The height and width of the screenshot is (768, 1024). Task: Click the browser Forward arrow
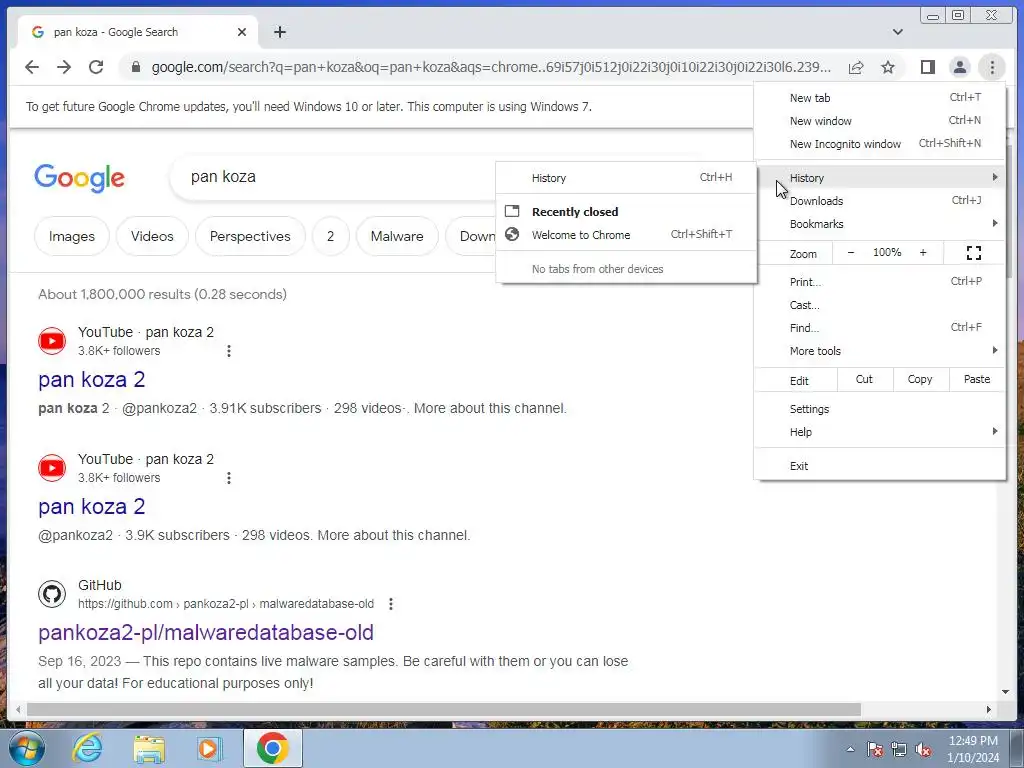[x=63, y=67]
